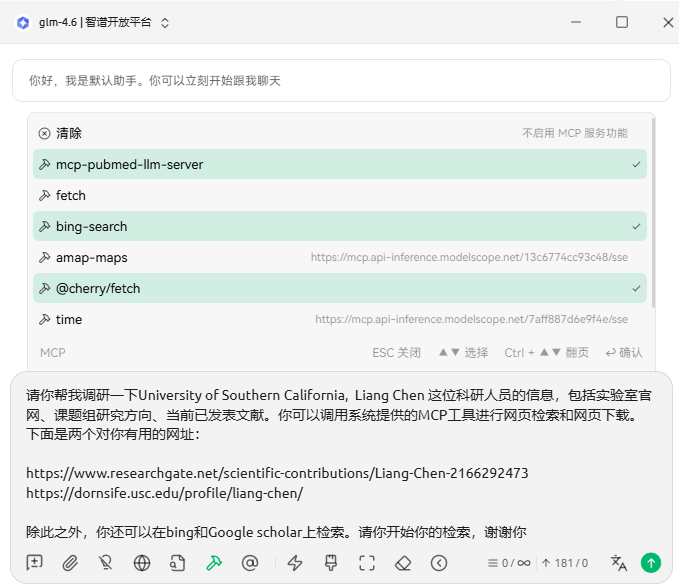Click the circled left chevron collapse icon
The height and width of the screenshot is (588, 679).
click(x=439, y=563)
